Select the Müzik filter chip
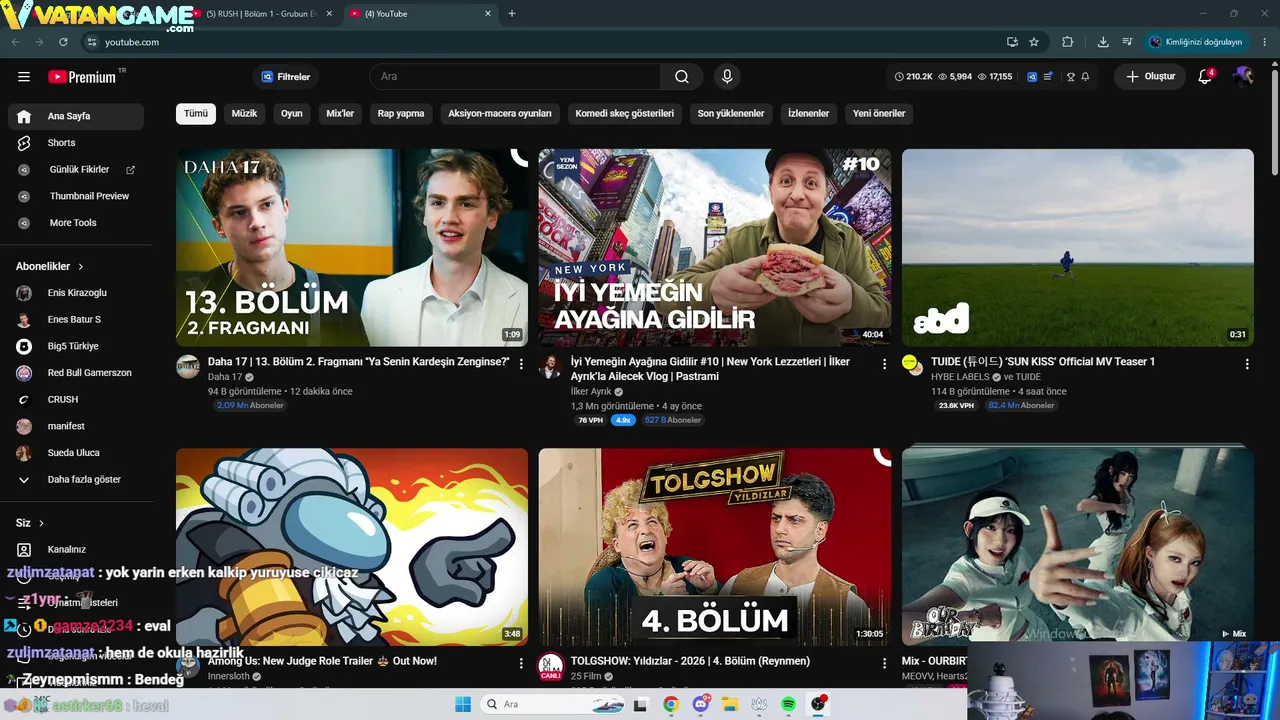 (245, 114)
